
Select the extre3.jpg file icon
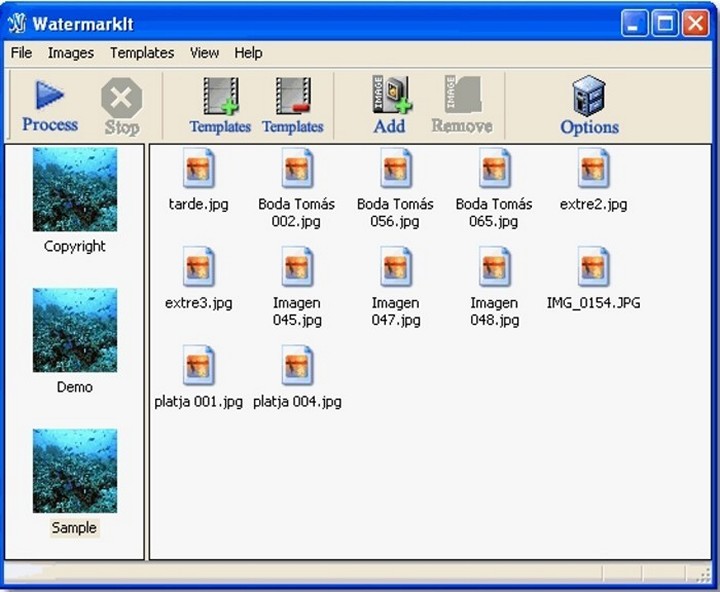[x=198, y=267]
